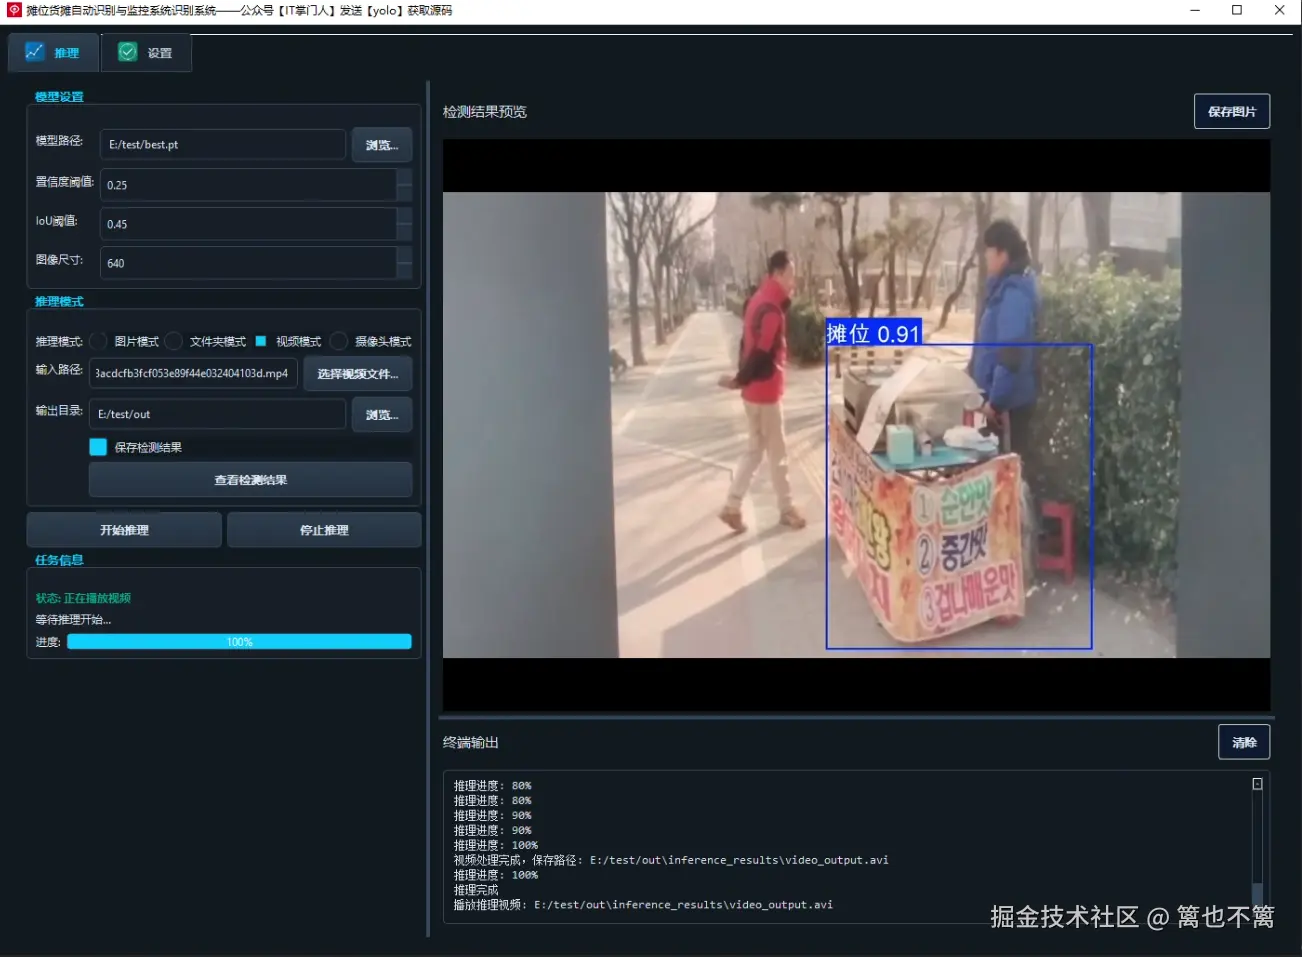The width and height of the screenshot is (1302, 957).
Task: Minimize the application window
Action: click(x=1195, y=10)
